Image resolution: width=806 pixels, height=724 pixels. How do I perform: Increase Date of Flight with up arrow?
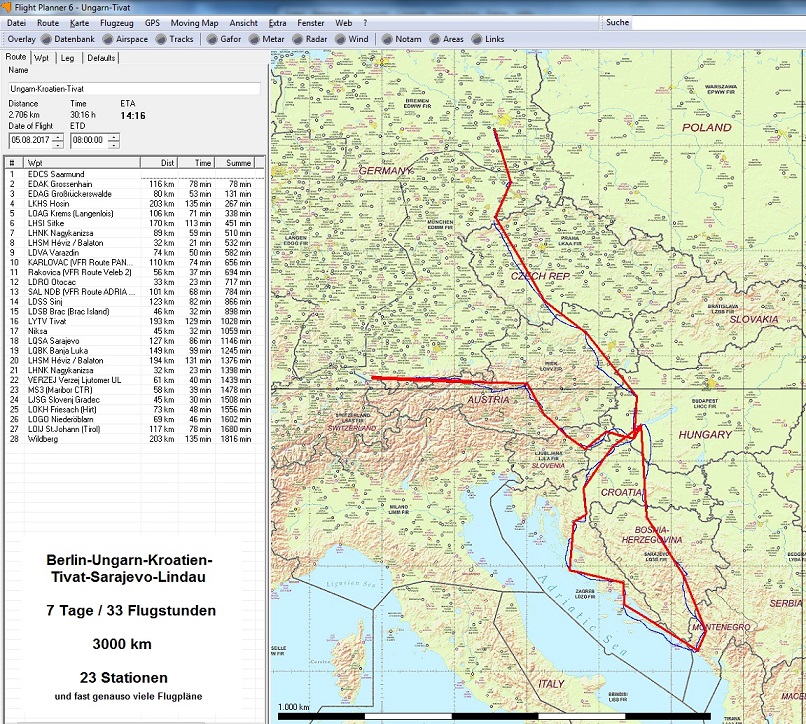tap(57, 136)
